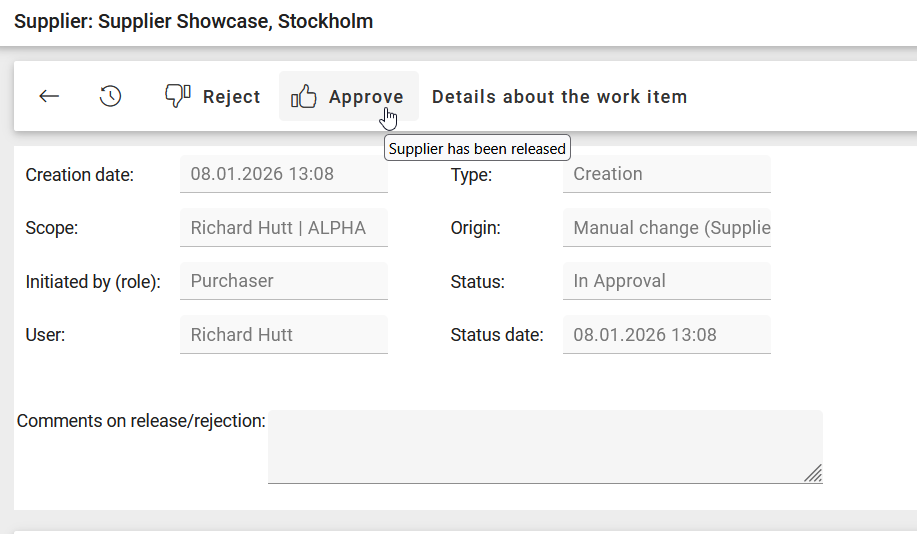Open the history clock icon
This screenshot has height=534, width=917.
(x=110, y=96)
